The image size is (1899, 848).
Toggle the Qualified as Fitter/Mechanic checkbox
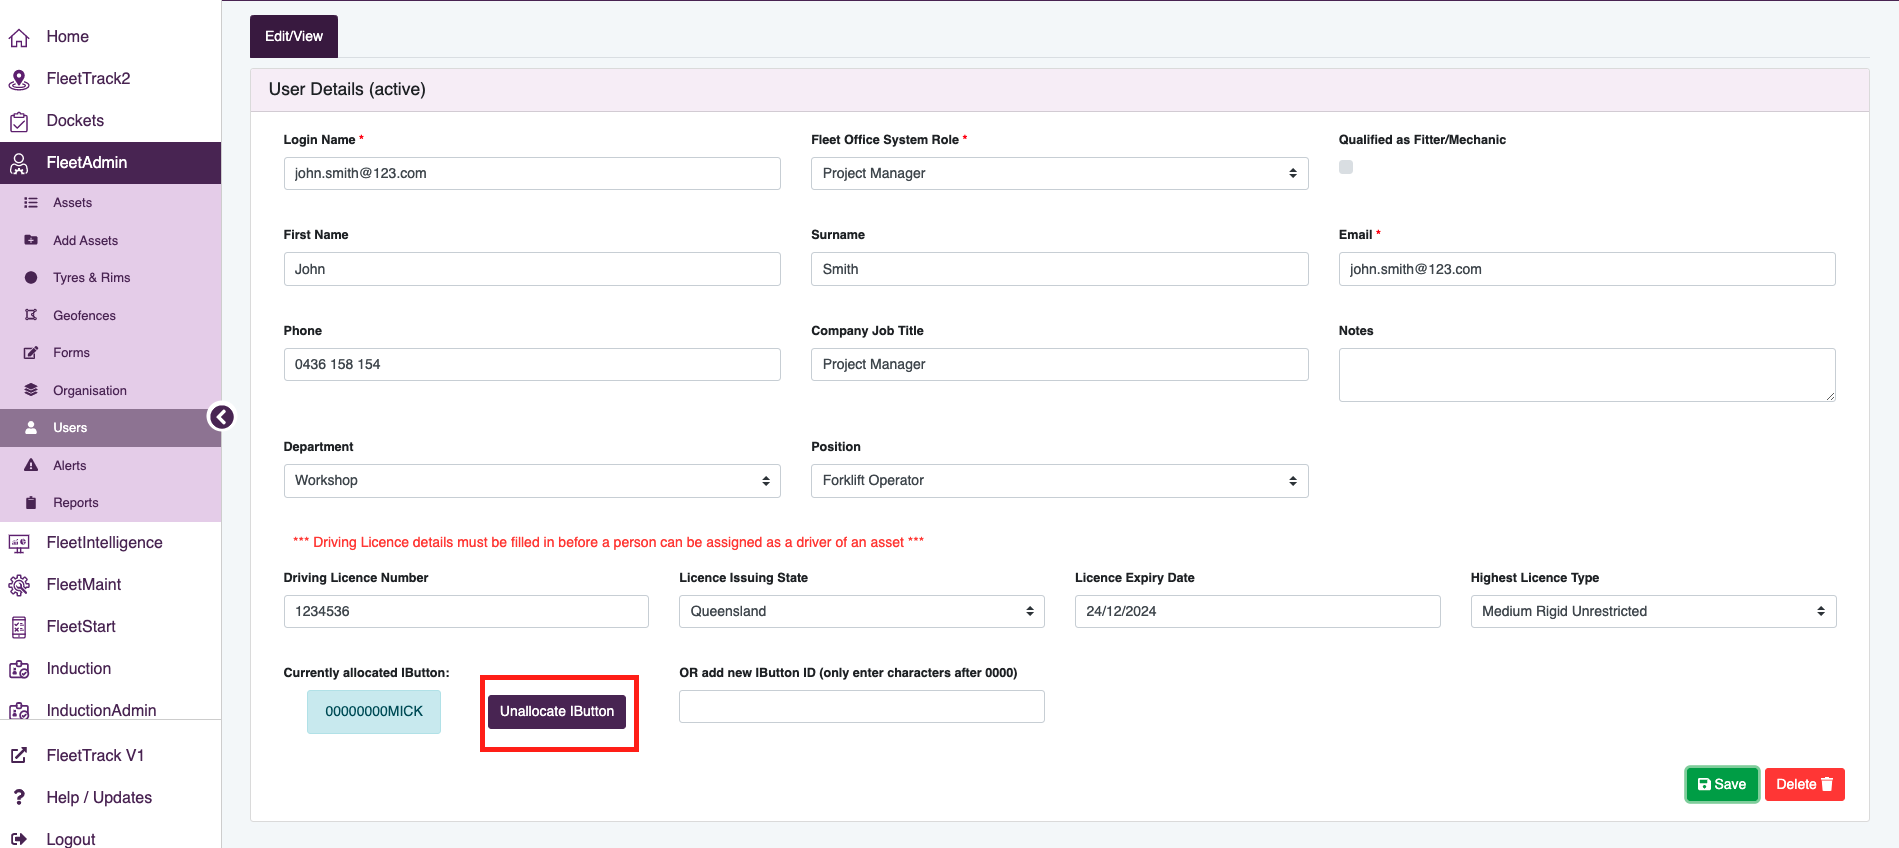click(1346, 167)
